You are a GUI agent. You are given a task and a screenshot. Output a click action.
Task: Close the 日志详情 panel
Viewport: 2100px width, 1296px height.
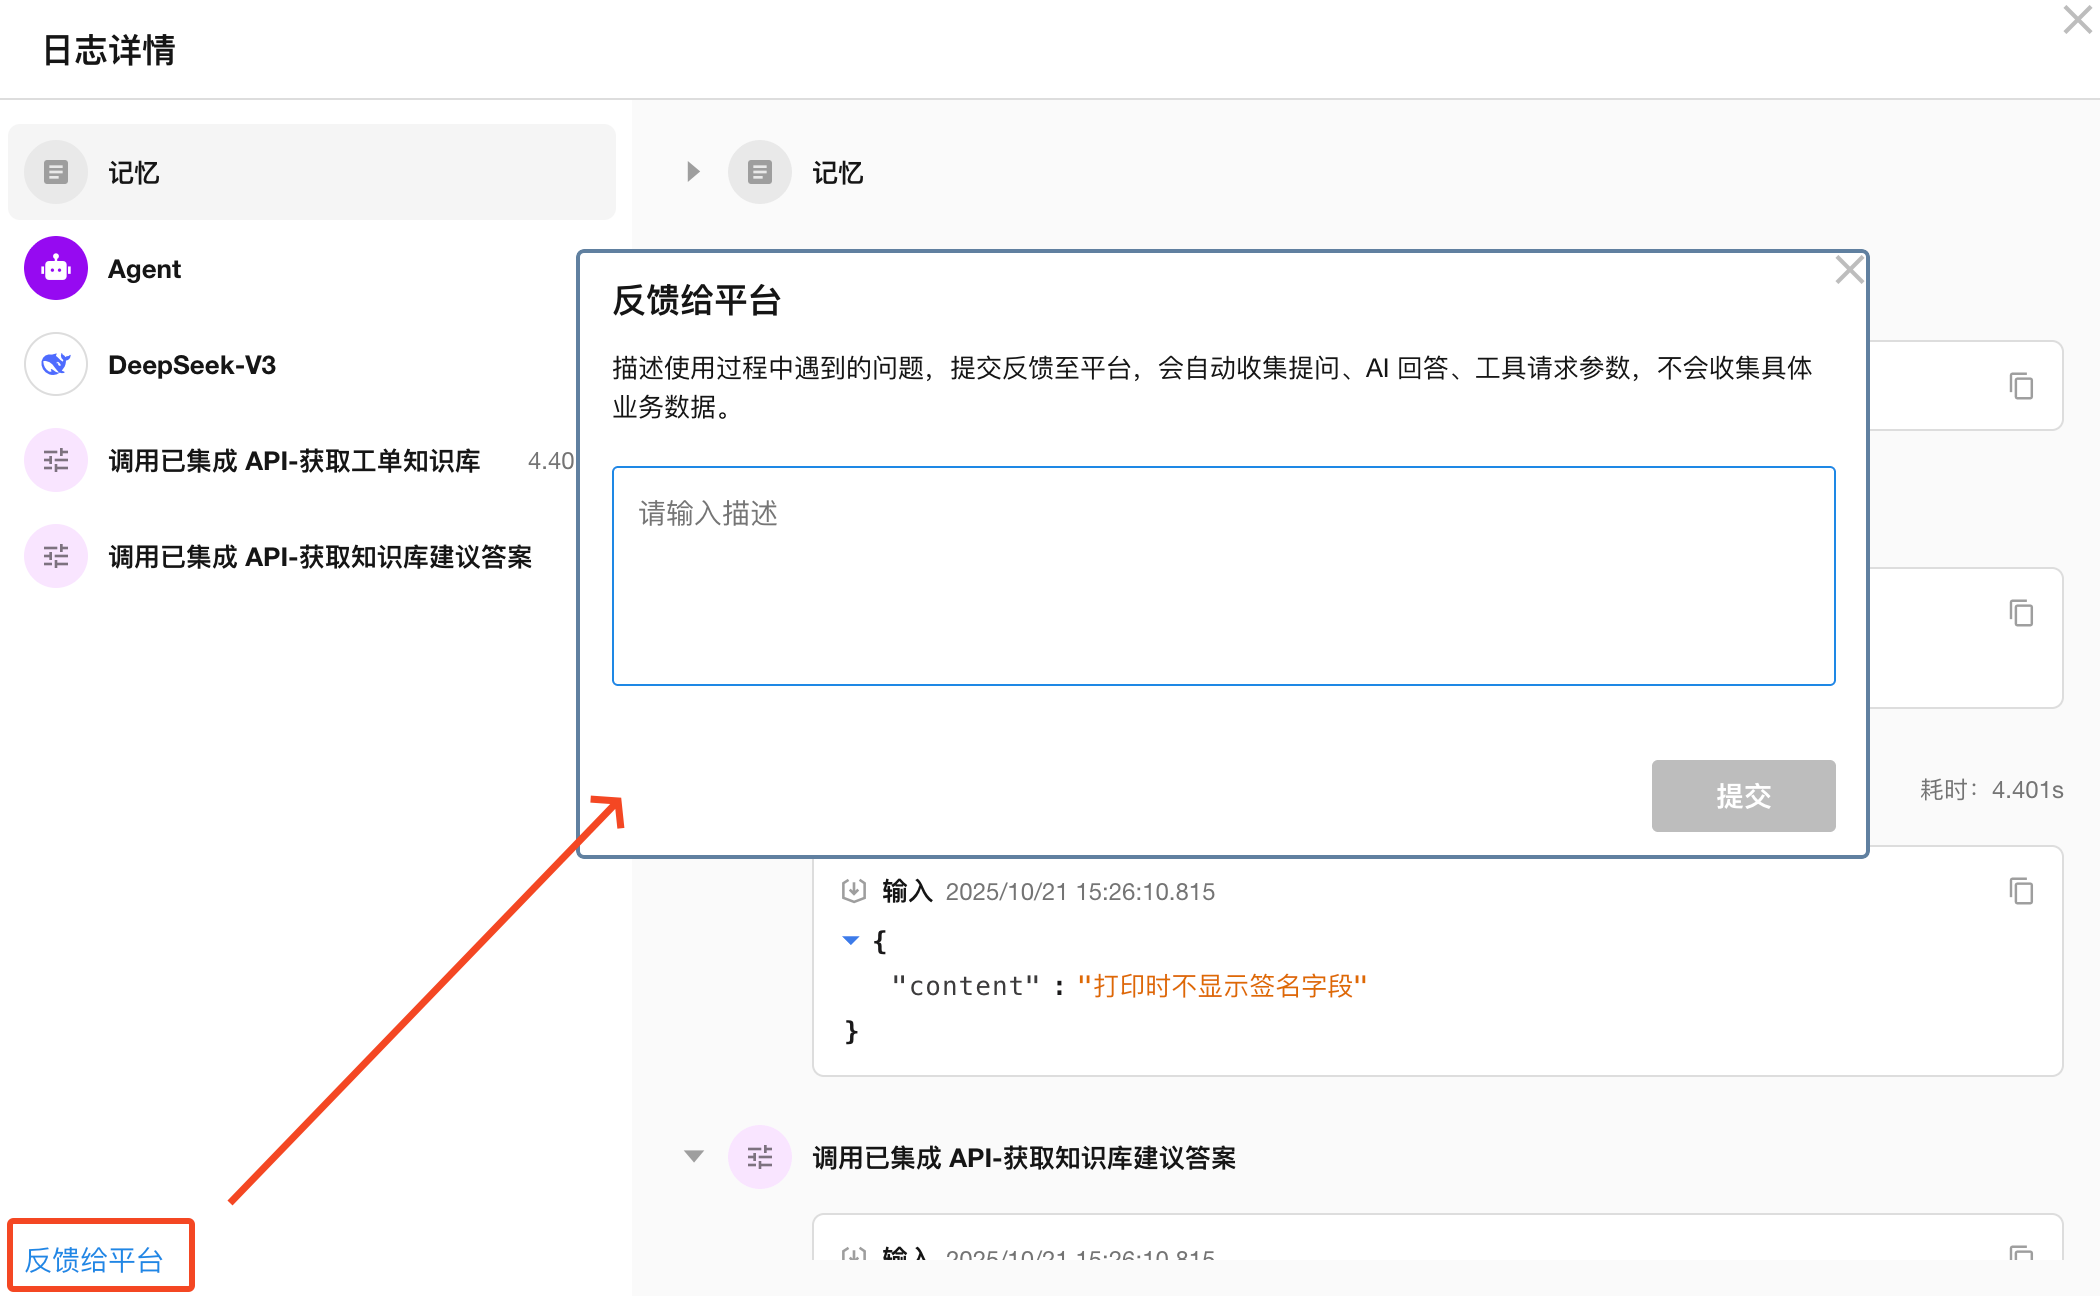pyautogui.click(x=2076, y=20)
